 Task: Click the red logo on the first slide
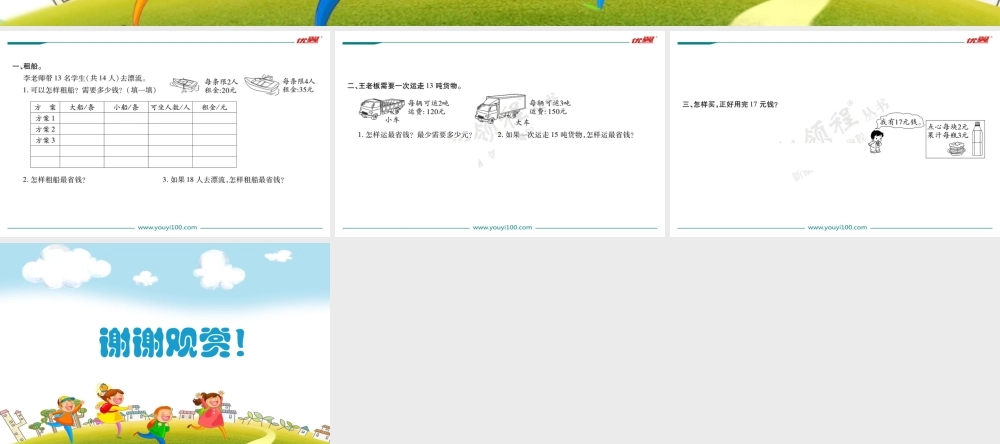click(x=307, y=40)
